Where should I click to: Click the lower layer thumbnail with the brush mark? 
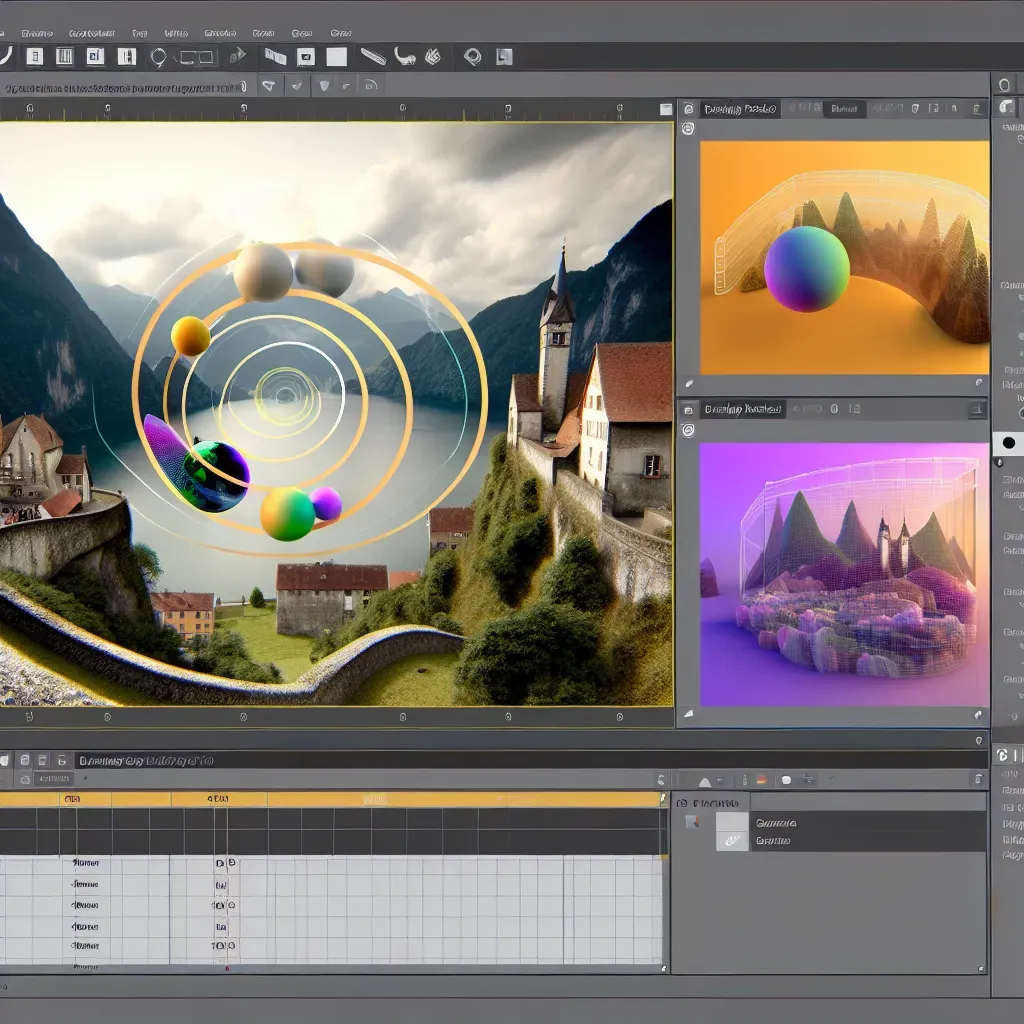click(x=732, y=841)
